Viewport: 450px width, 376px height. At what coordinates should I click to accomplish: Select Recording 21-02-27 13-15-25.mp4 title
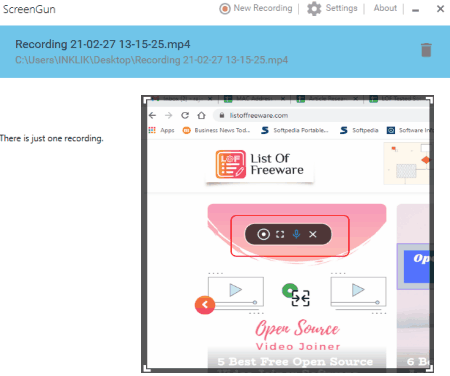(103, 44)
